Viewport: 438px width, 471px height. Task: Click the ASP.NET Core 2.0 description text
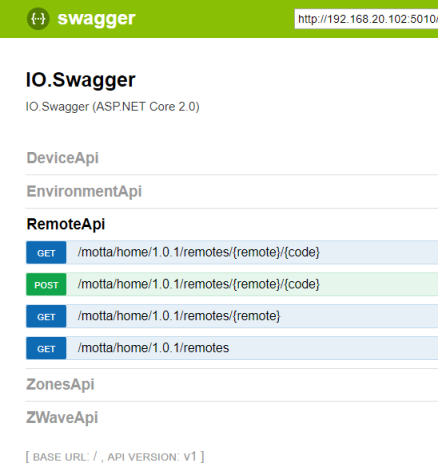tap(113, 107)
